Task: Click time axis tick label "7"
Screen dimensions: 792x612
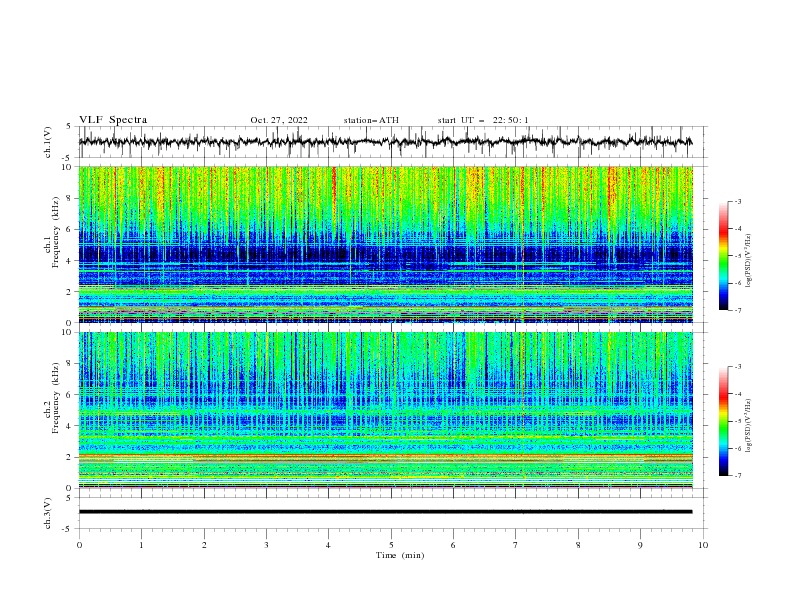Action: 516,545
